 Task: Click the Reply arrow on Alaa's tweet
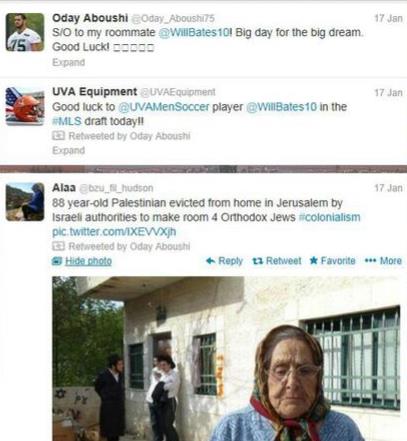224,261
